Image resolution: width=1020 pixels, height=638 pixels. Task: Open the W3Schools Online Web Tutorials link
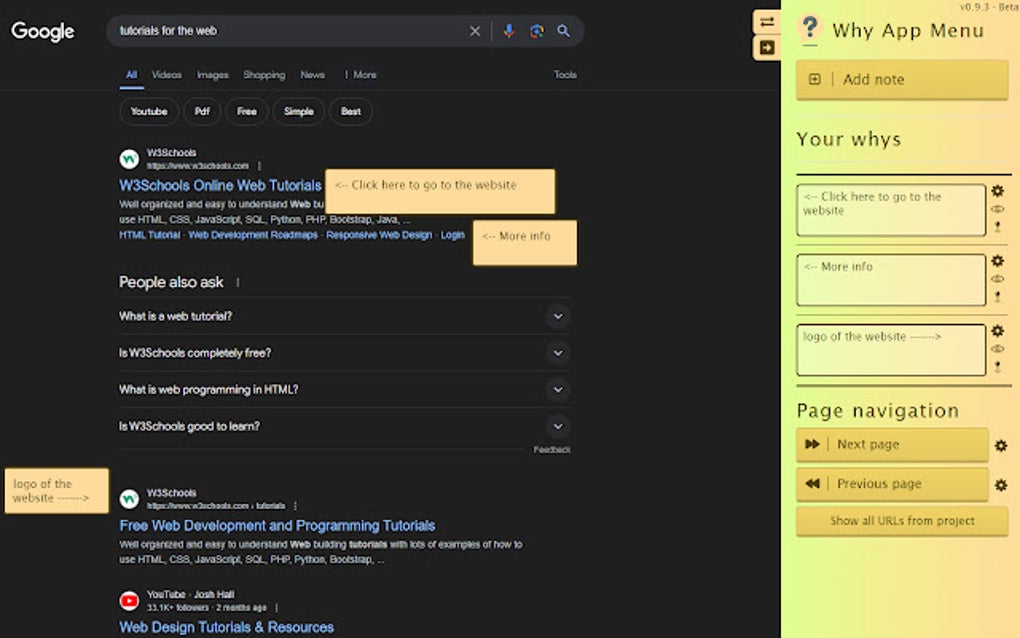click(x=218, y=185)
